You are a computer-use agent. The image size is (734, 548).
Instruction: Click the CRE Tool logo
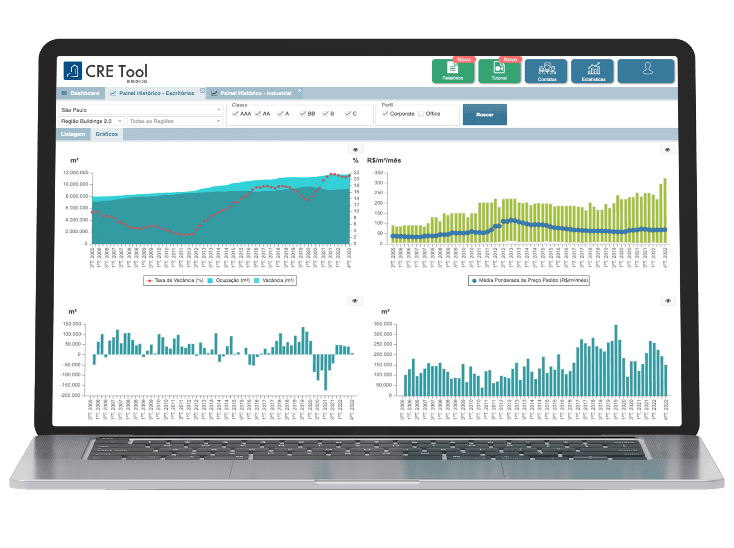point(103,71)
